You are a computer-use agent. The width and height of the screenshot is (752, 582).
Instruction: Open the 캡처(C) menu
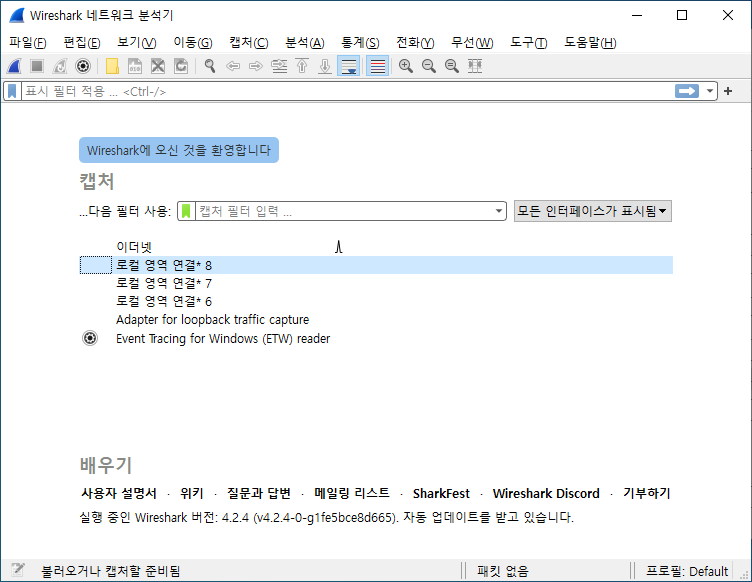(248, 43)
